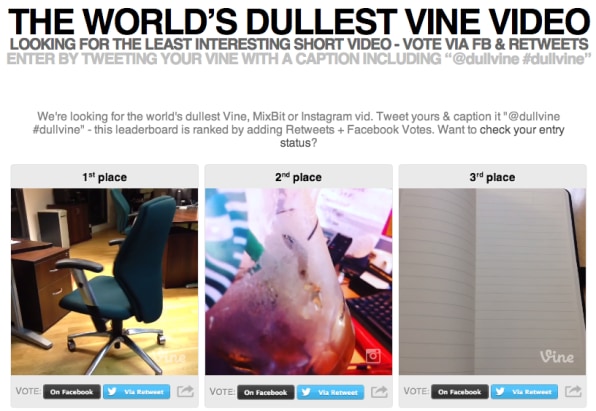Click share icon under 1st place video
The height and width of the screenshot is (411, 596).
[185, 391]
